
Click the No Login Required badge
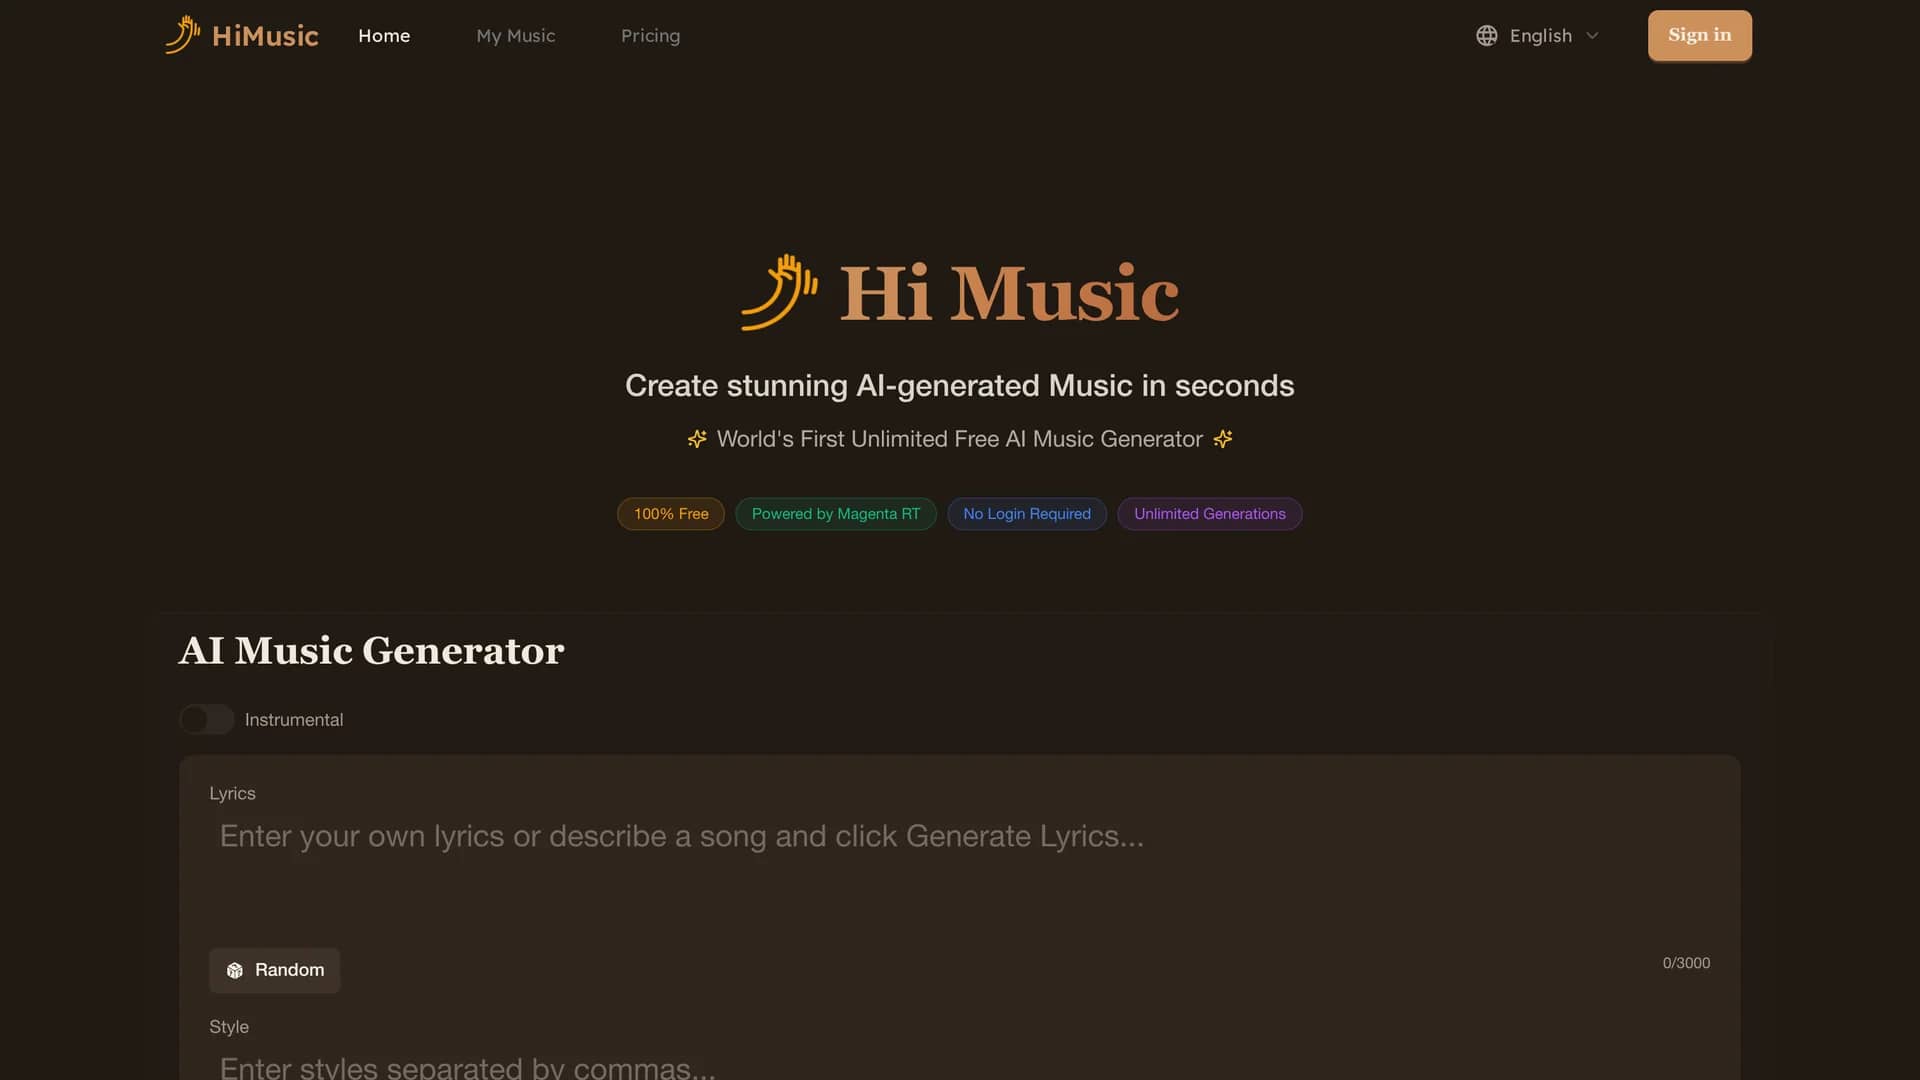tap(1027, 514)
